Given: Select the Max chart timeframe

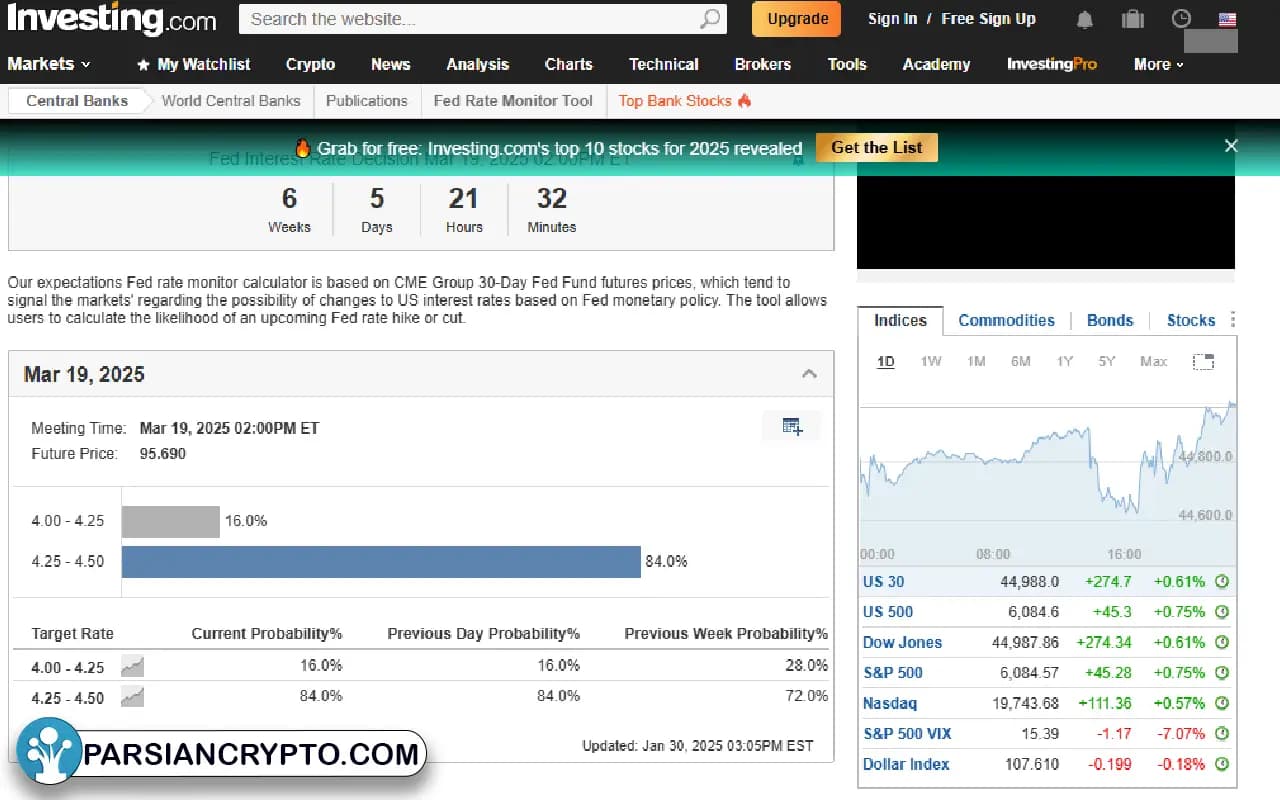Looking at the screenshot, I should coord(1153,361).
